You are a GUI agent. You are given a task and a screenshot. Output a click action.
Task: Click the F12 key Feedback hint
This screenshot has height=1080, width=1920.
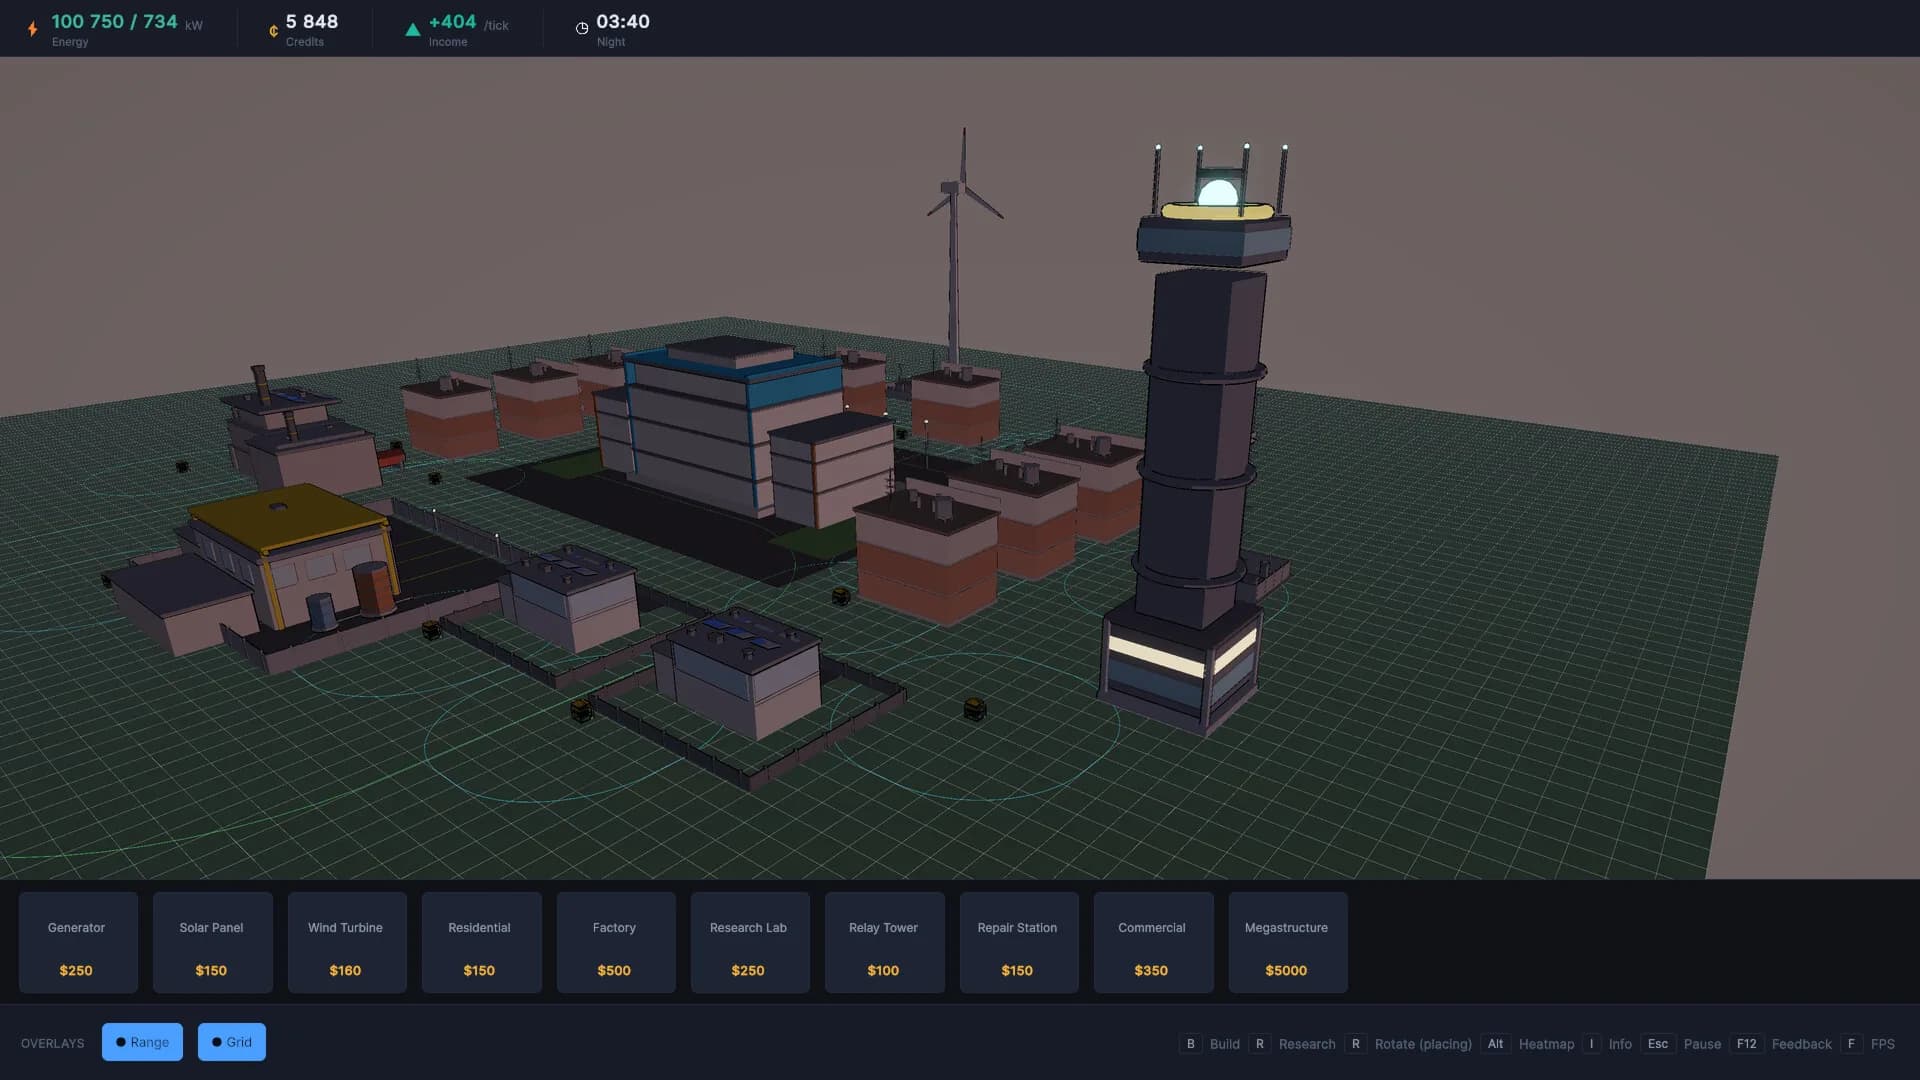1746,1044
